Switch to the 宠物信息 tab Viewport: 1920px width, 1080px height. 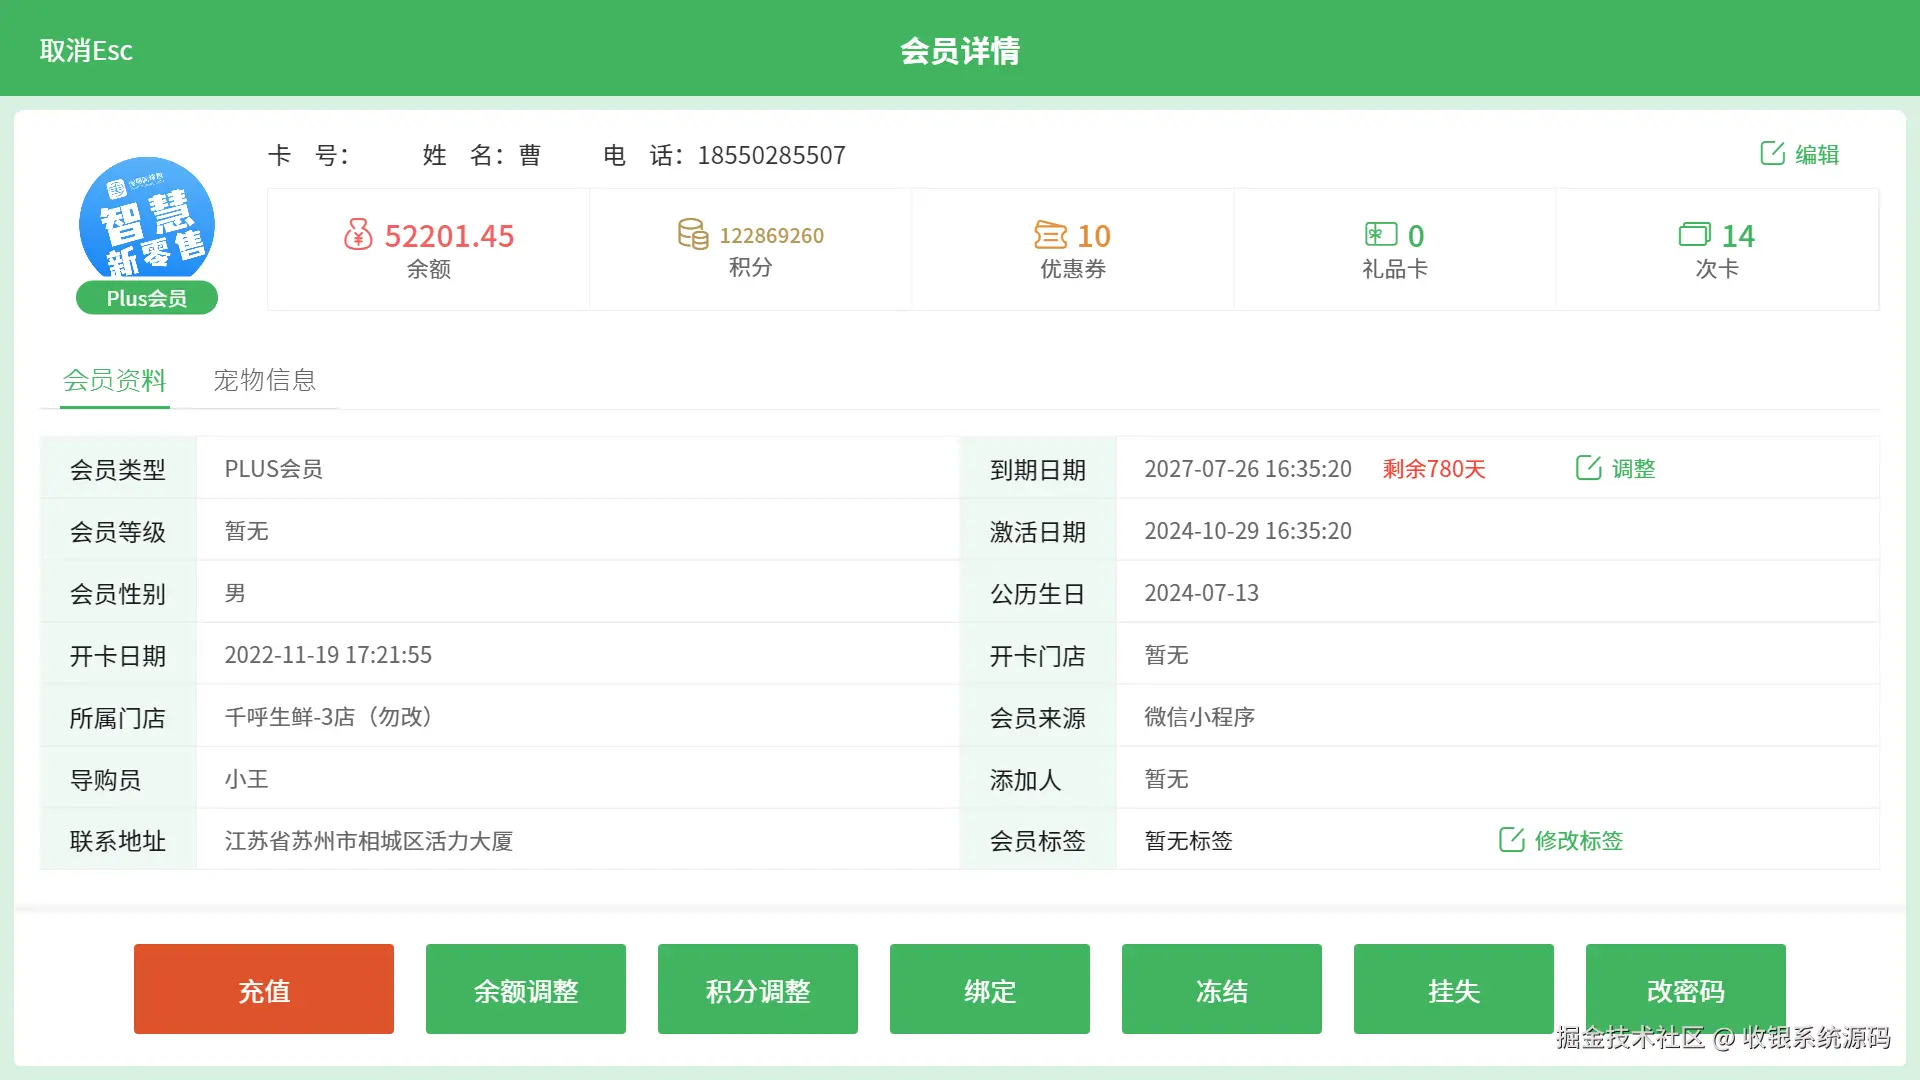point(264,380)
